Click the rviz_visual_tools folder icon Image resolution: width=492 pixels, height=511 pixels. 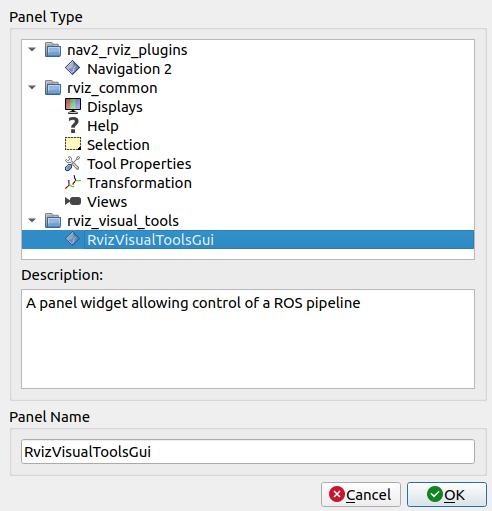pos(53,220)
